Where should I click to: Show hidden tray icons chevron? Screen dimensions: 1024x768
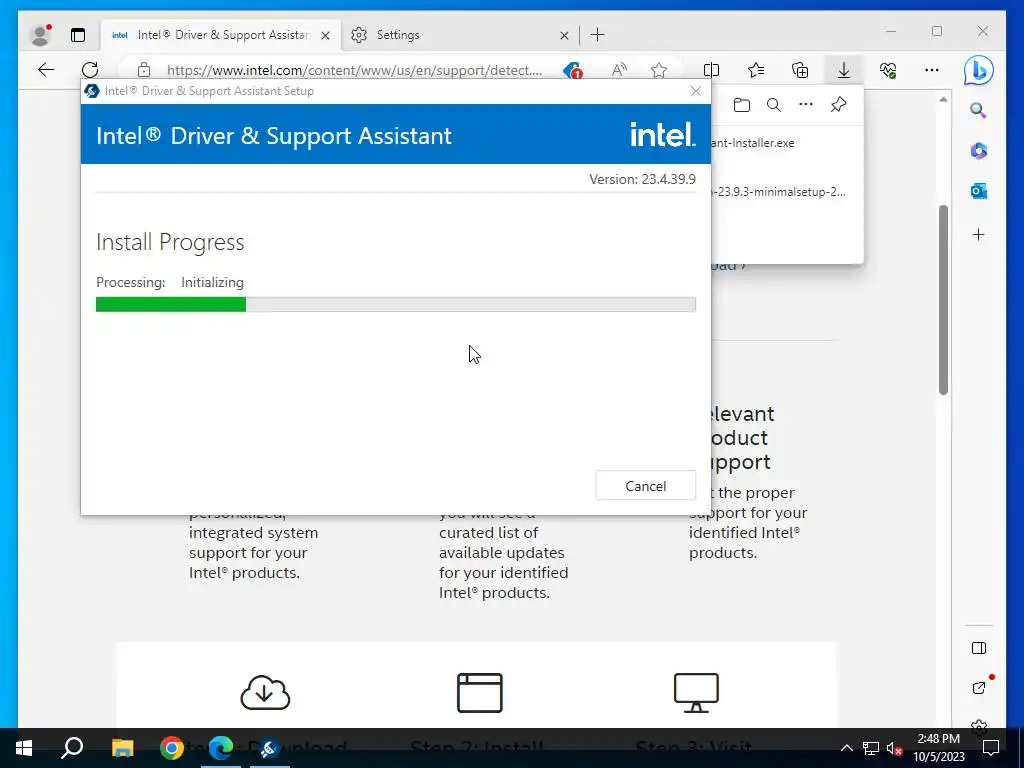(x=846, y=748)
